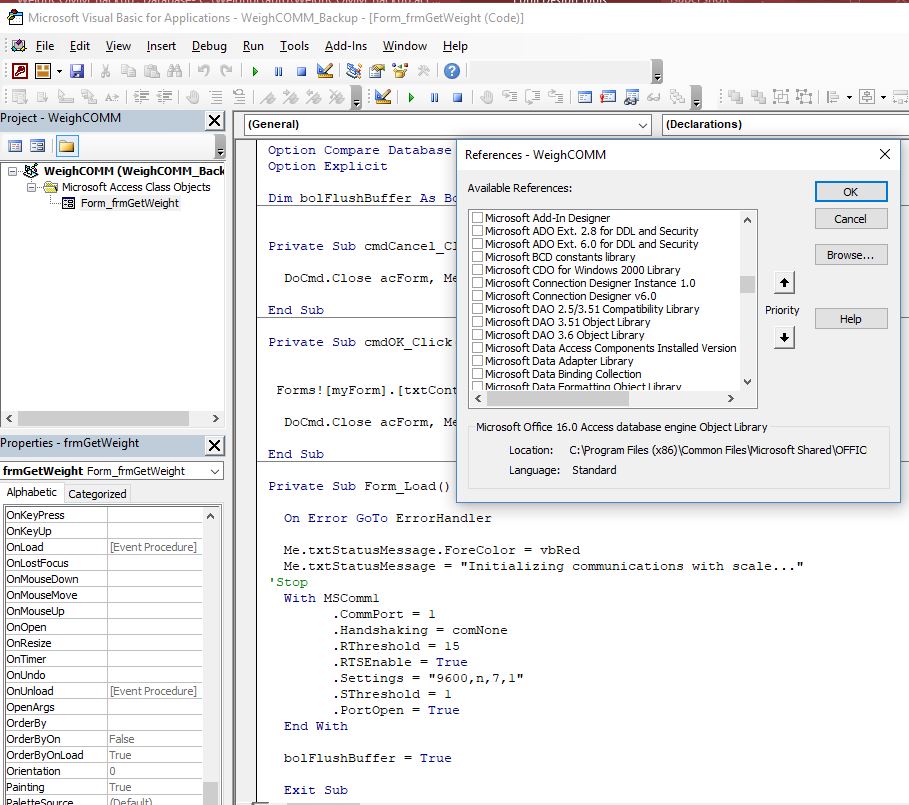
Task: Check the Microsoft DAO 3.6 Object Library reference
Action: pos(478,335)
